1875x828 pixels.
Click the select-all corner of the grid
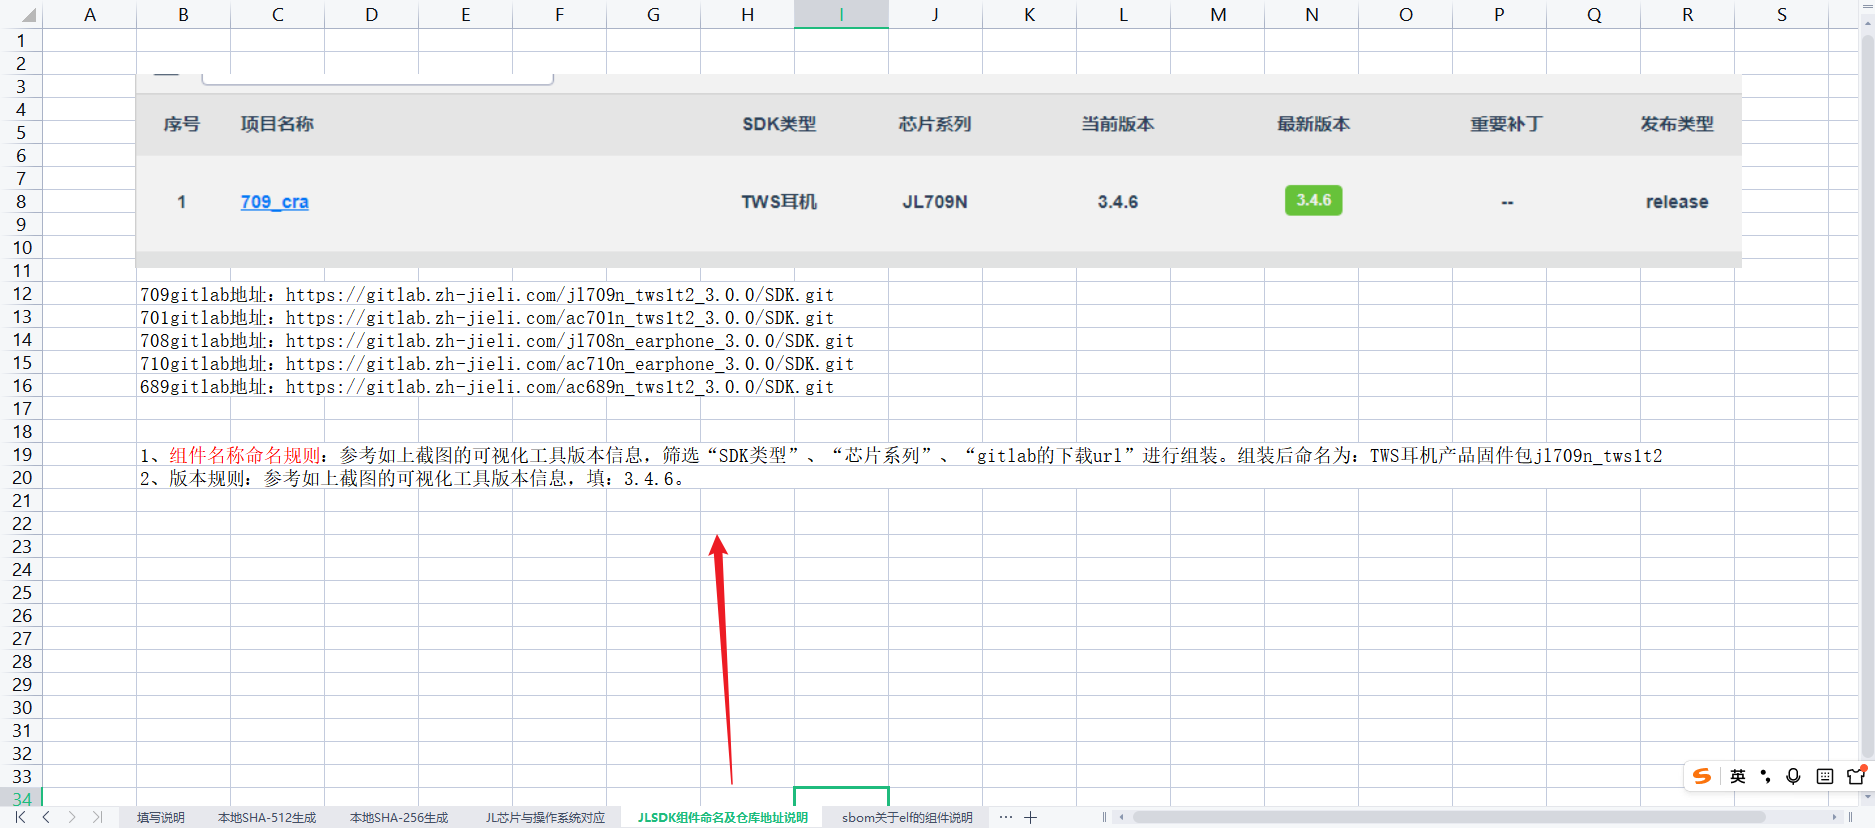(21, 14)
